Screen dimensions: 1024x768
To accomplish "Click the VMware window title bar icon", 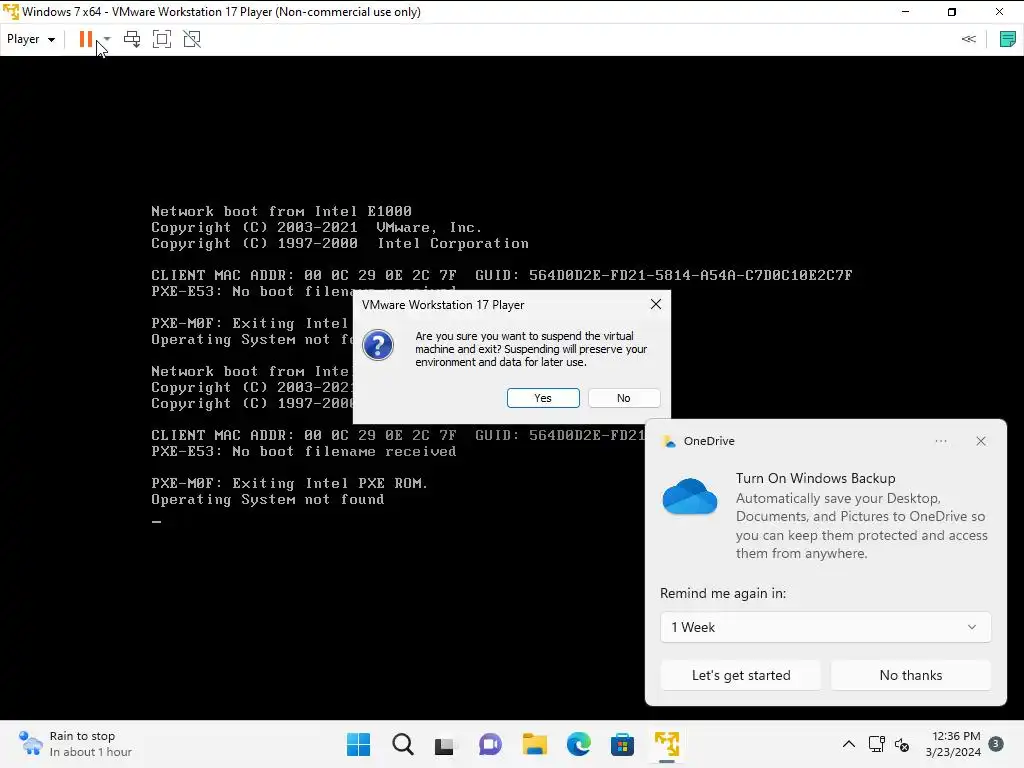I will [11, 12].
